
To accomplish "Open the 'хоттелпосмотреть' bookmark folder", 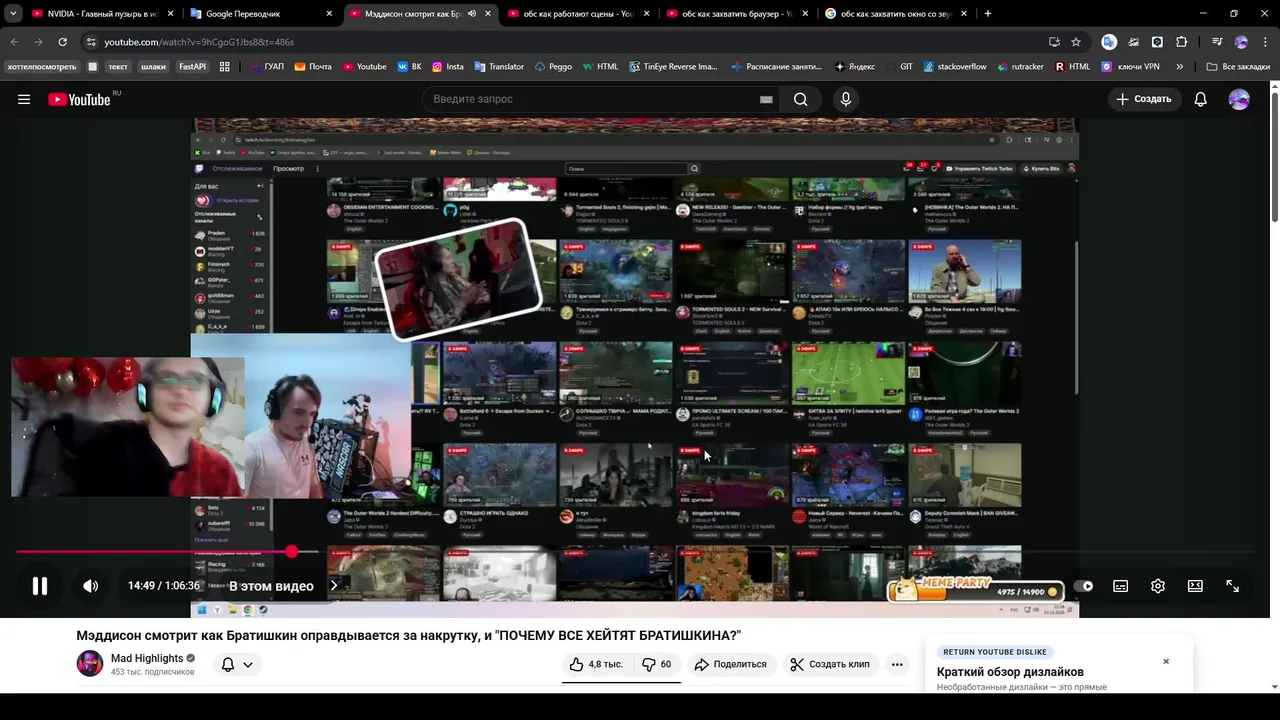I will point(42,67).
